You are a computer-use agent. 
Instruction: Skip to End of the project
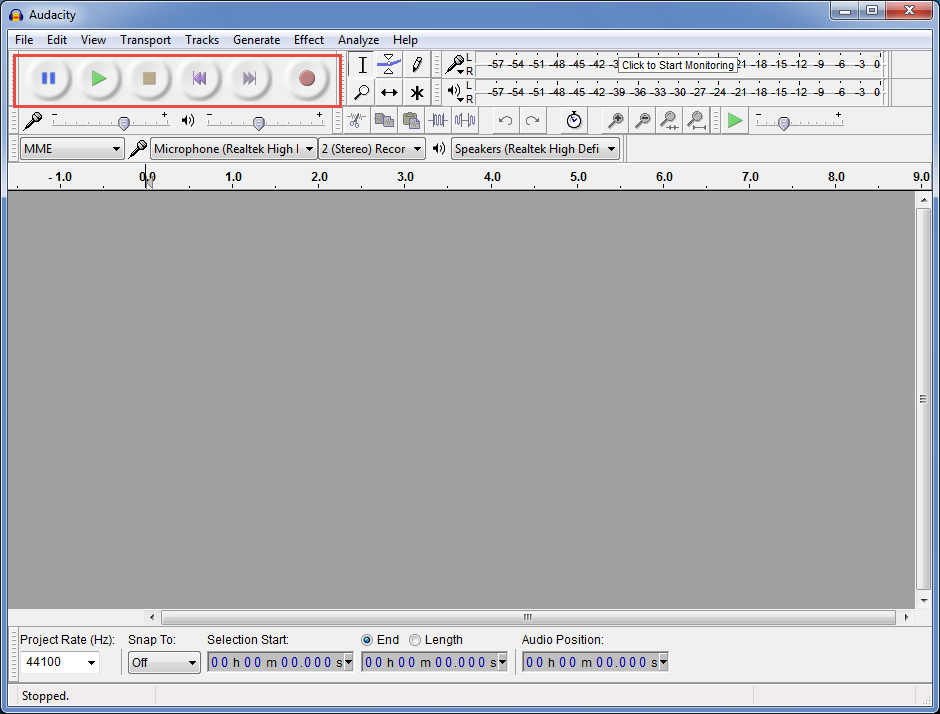(x=249, y=79)
